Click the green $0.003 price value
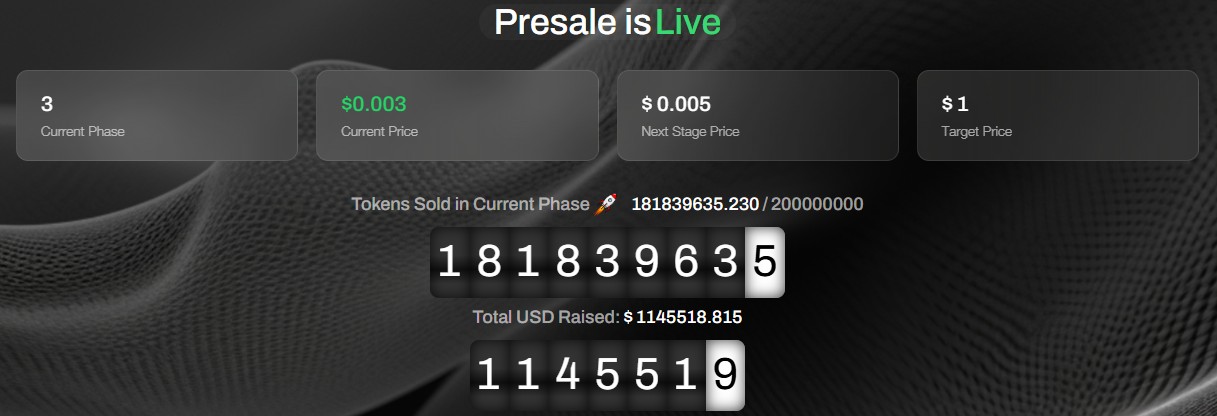 pyautogui.click(x=374, y=104)
